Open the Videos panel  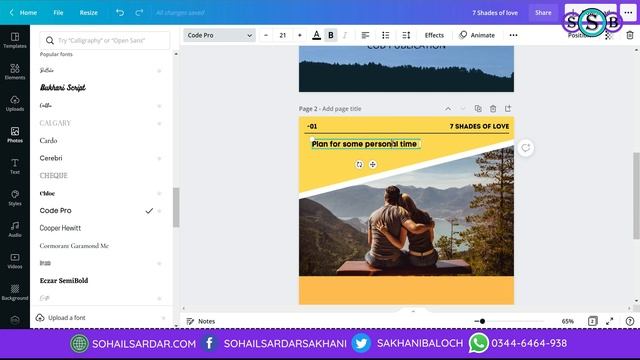click(15, 260)
